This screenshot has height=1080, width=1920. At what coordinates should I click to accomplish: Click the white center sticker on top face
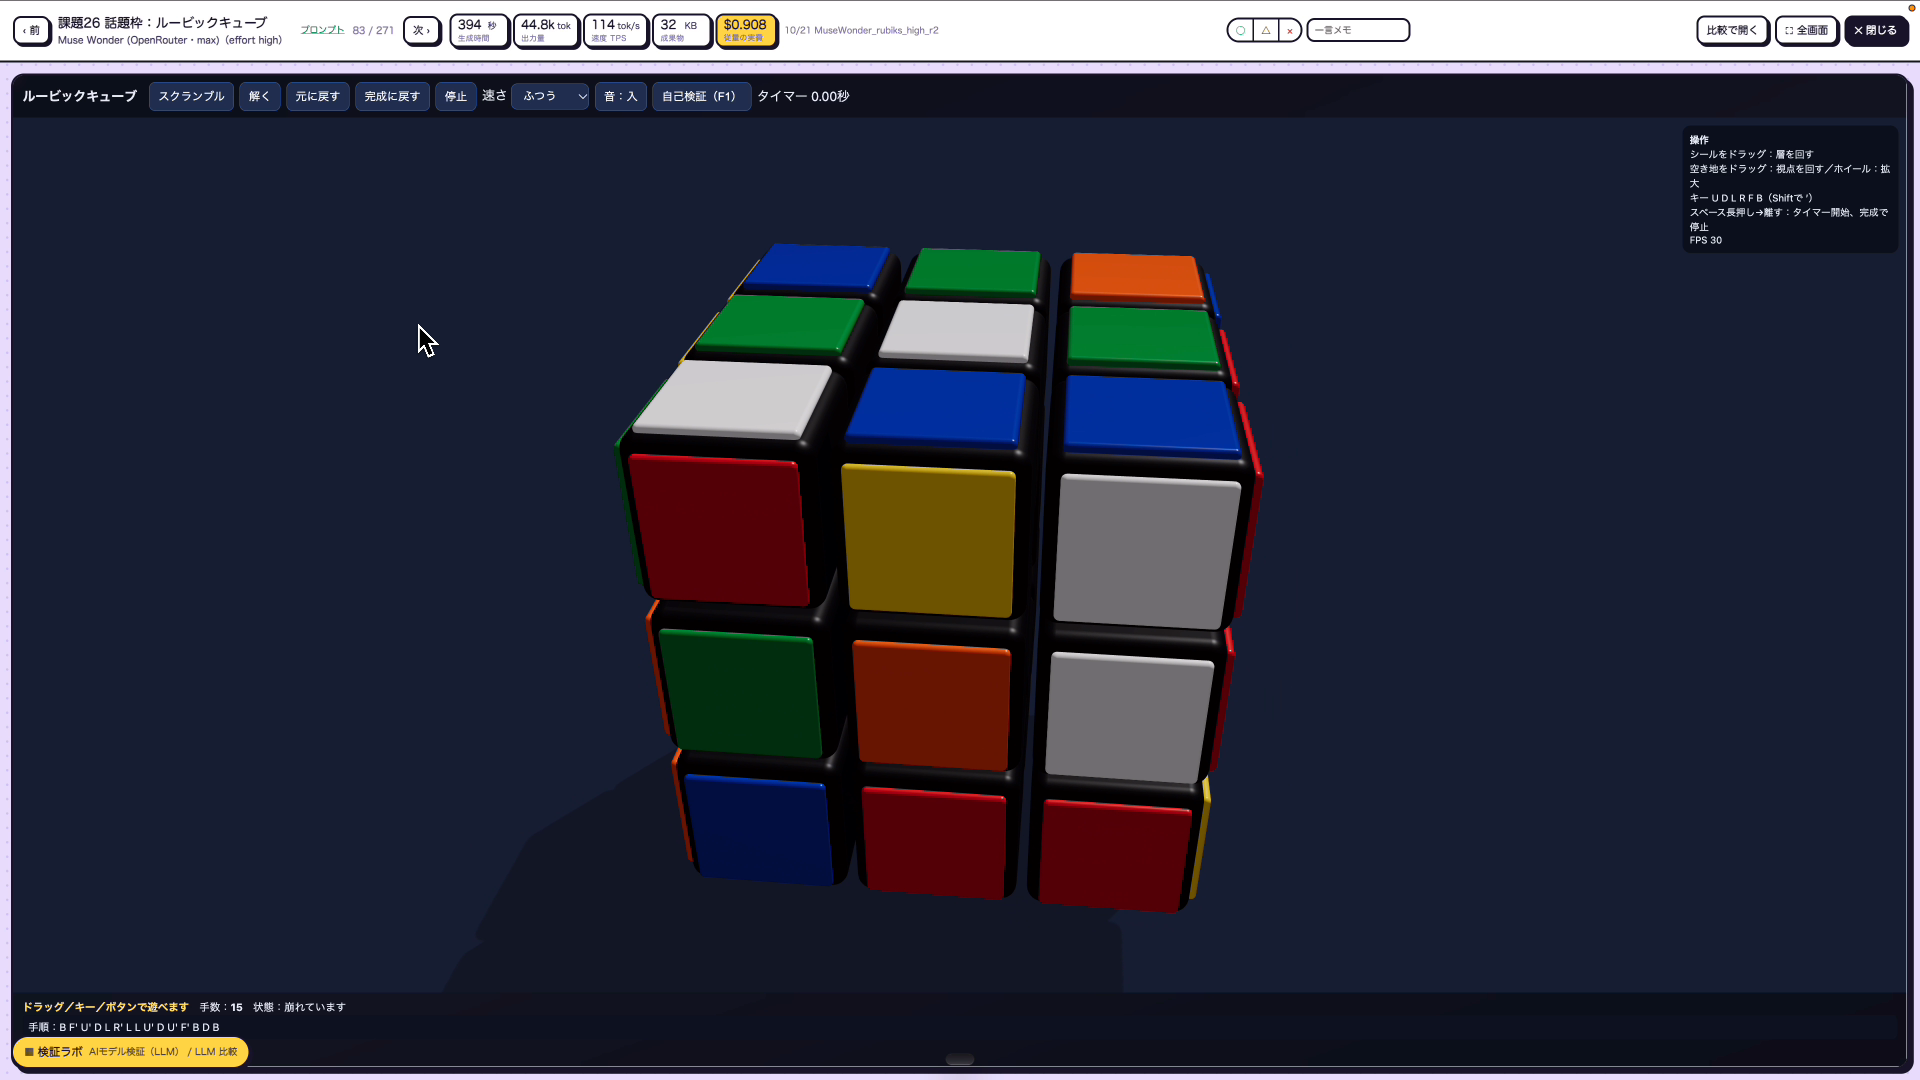pyautogui.click(x=957, y=332)
